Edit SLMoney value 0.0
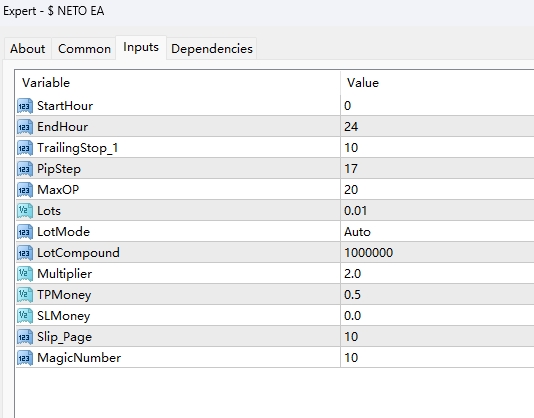534x418 pixels. click(x=437, y=316)
